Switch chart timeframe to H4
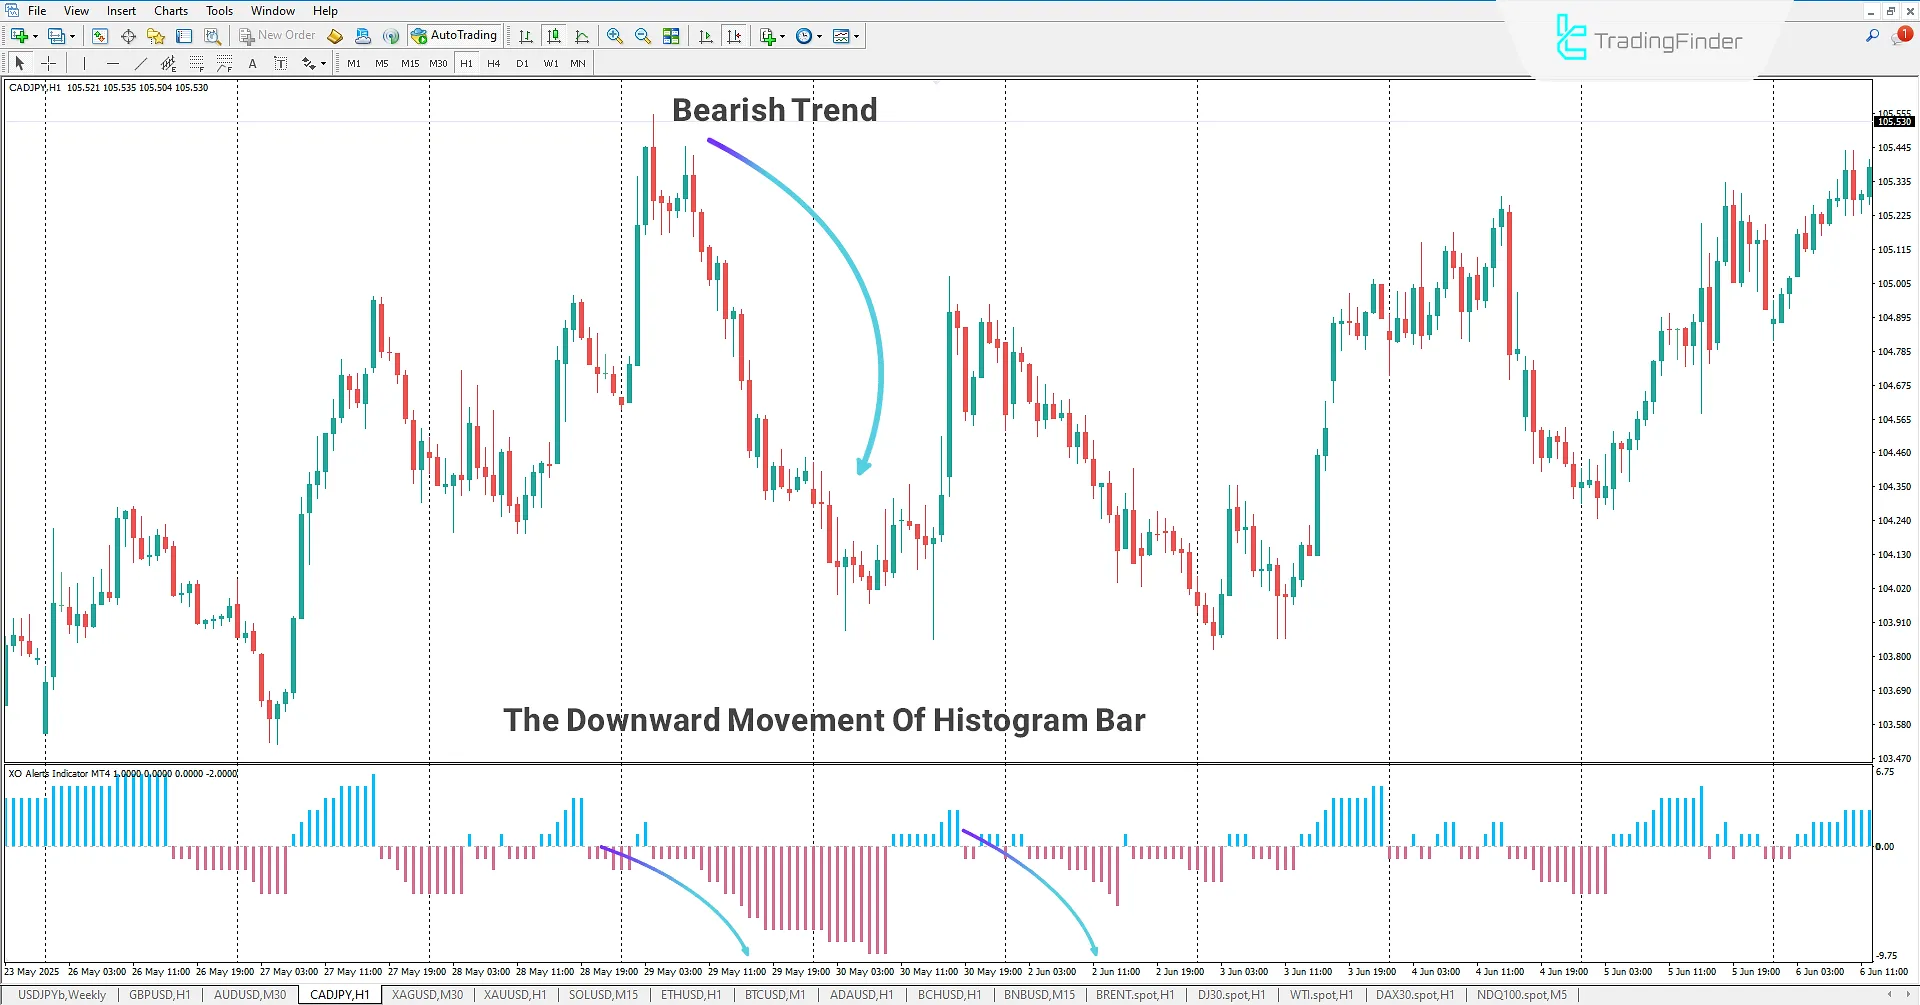This screenshot has height=1005, width=1920. [x=492, y=63]
